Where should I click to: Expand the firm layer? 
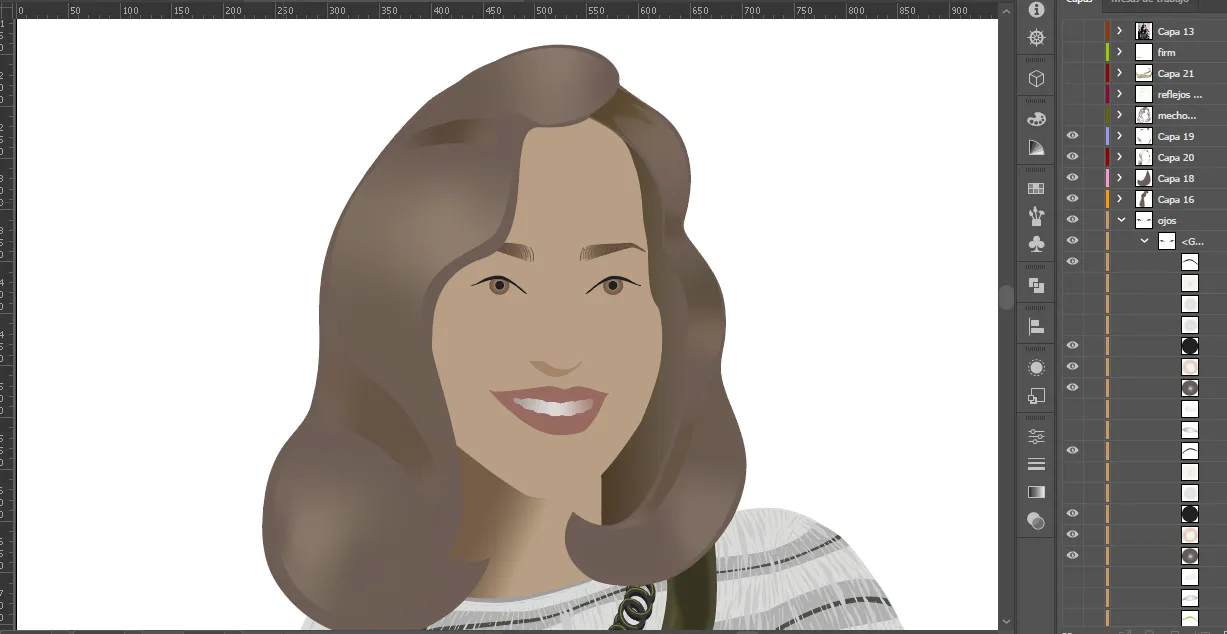(1120, 52)
